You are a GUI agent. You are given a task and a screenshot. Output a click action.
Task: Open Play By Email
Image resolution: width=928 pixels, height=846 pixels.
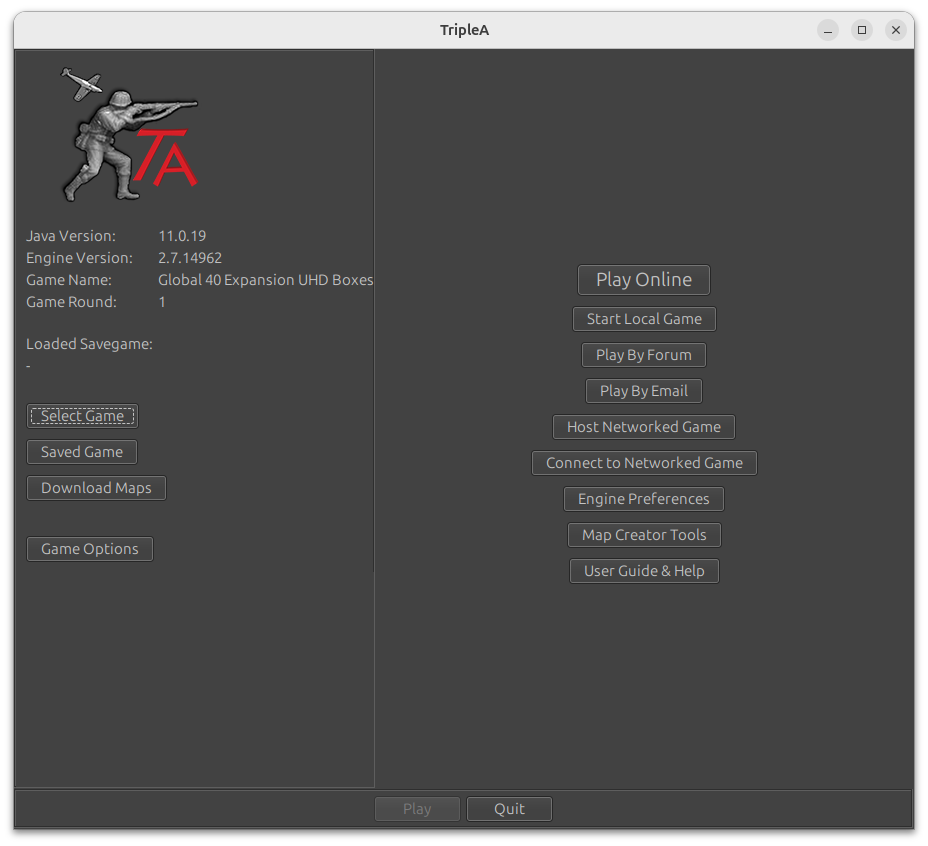coord(643,391)
